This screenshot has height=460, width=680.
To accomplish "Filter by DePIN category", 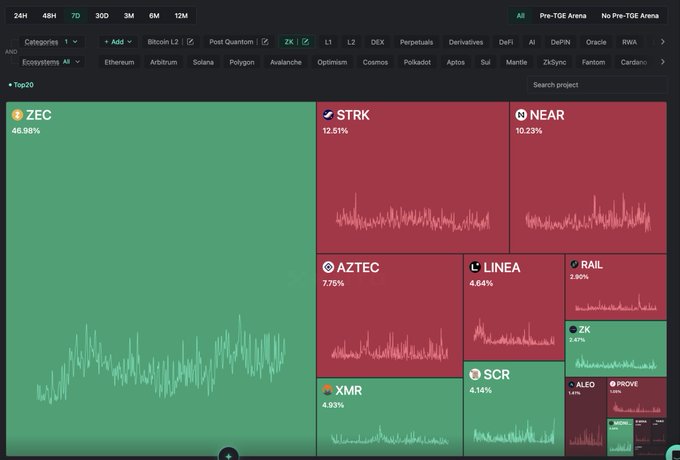I will pyautogui.click(x=560, y=42).
